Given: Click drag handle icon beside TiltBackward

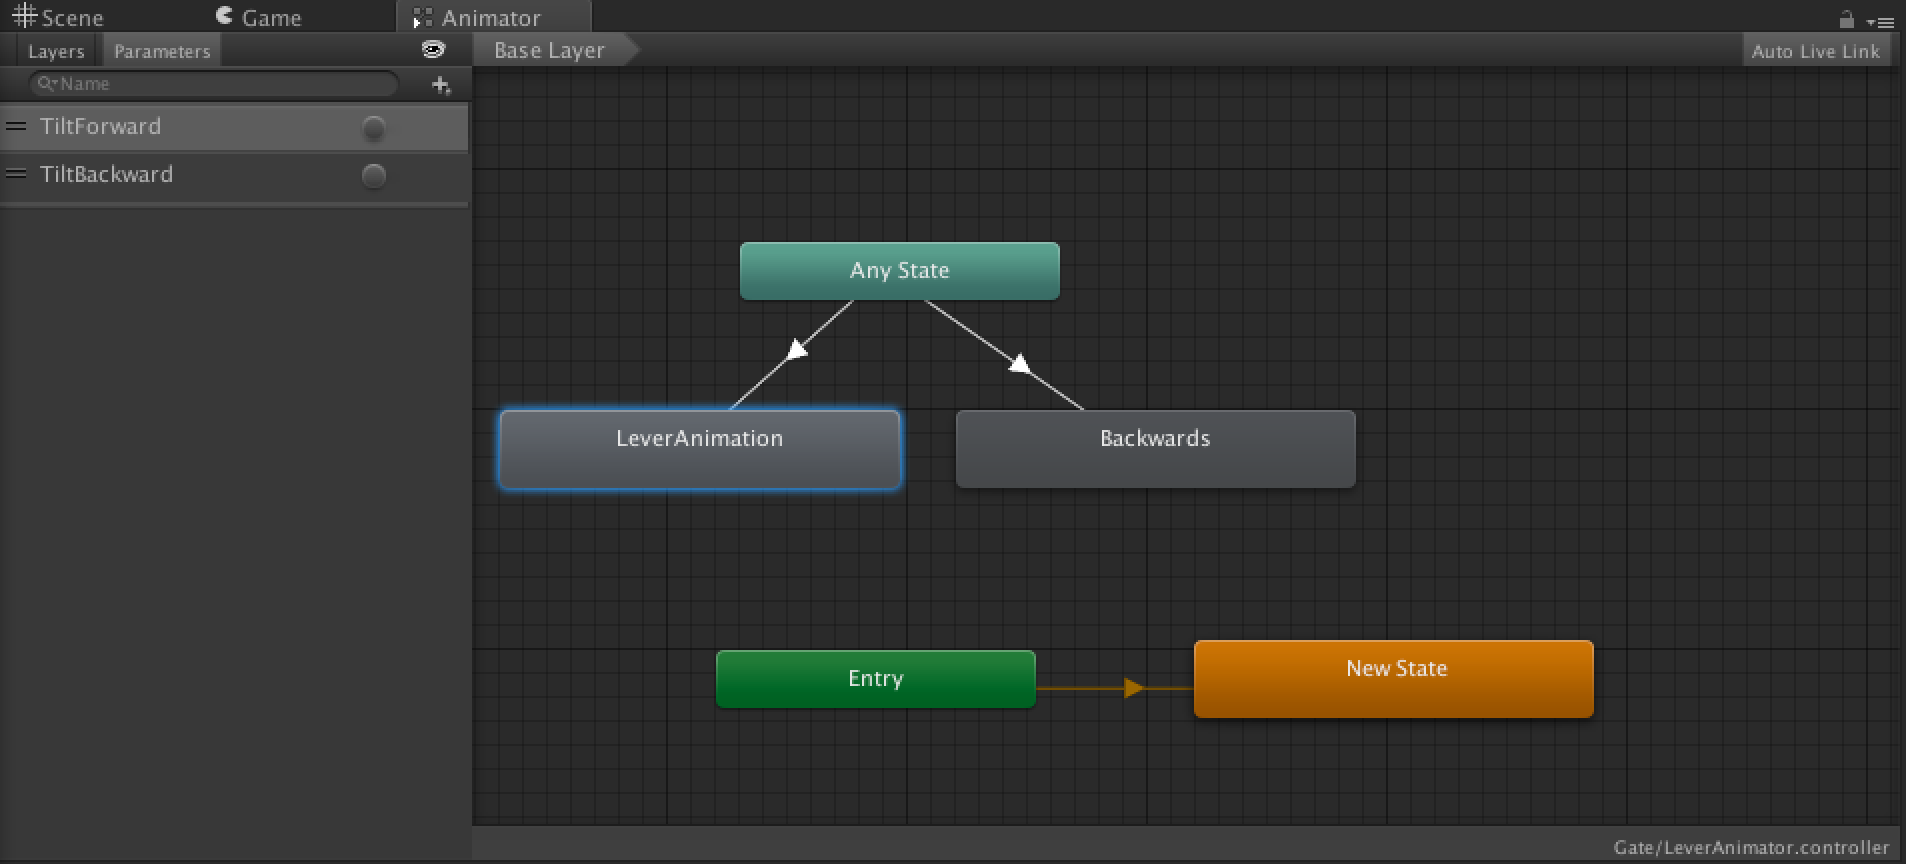Looking at the screenshot, I should tap(16, 175).
